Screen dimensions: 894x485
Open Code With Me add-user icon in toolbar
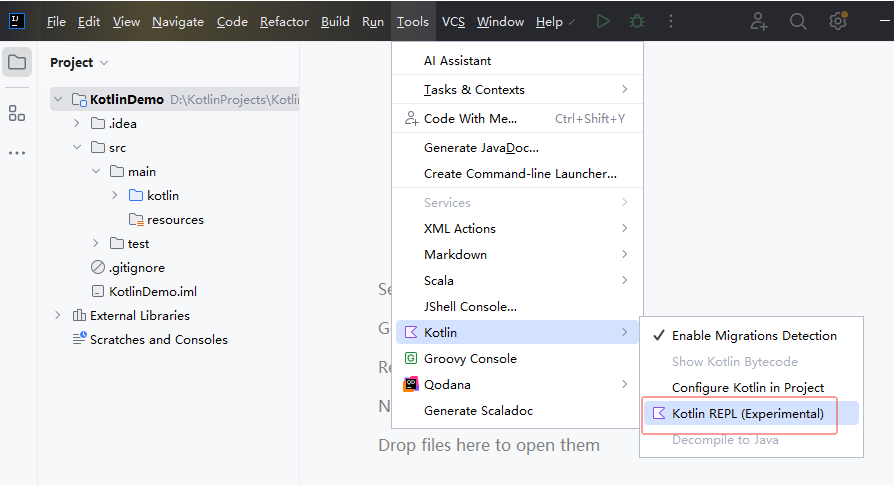click(x=759, y=22)
